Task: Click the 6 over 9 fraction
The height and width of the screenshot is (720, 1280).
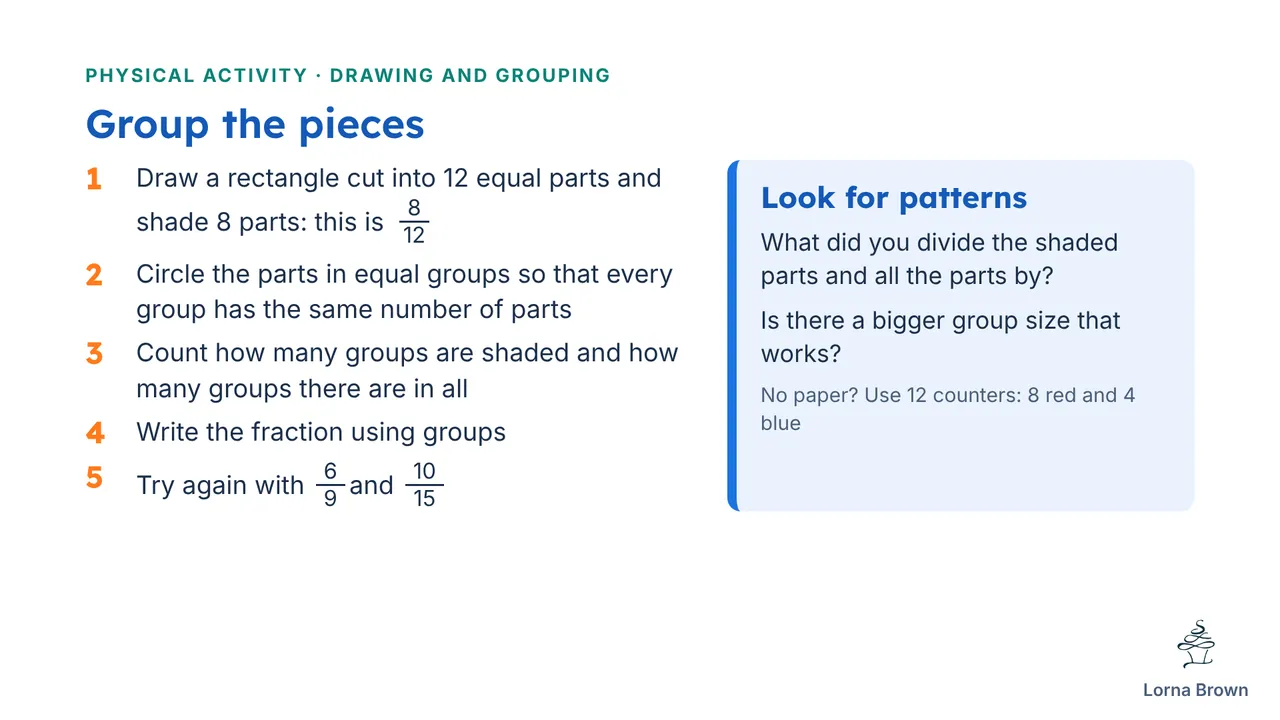Action: [x=330, y=485]
